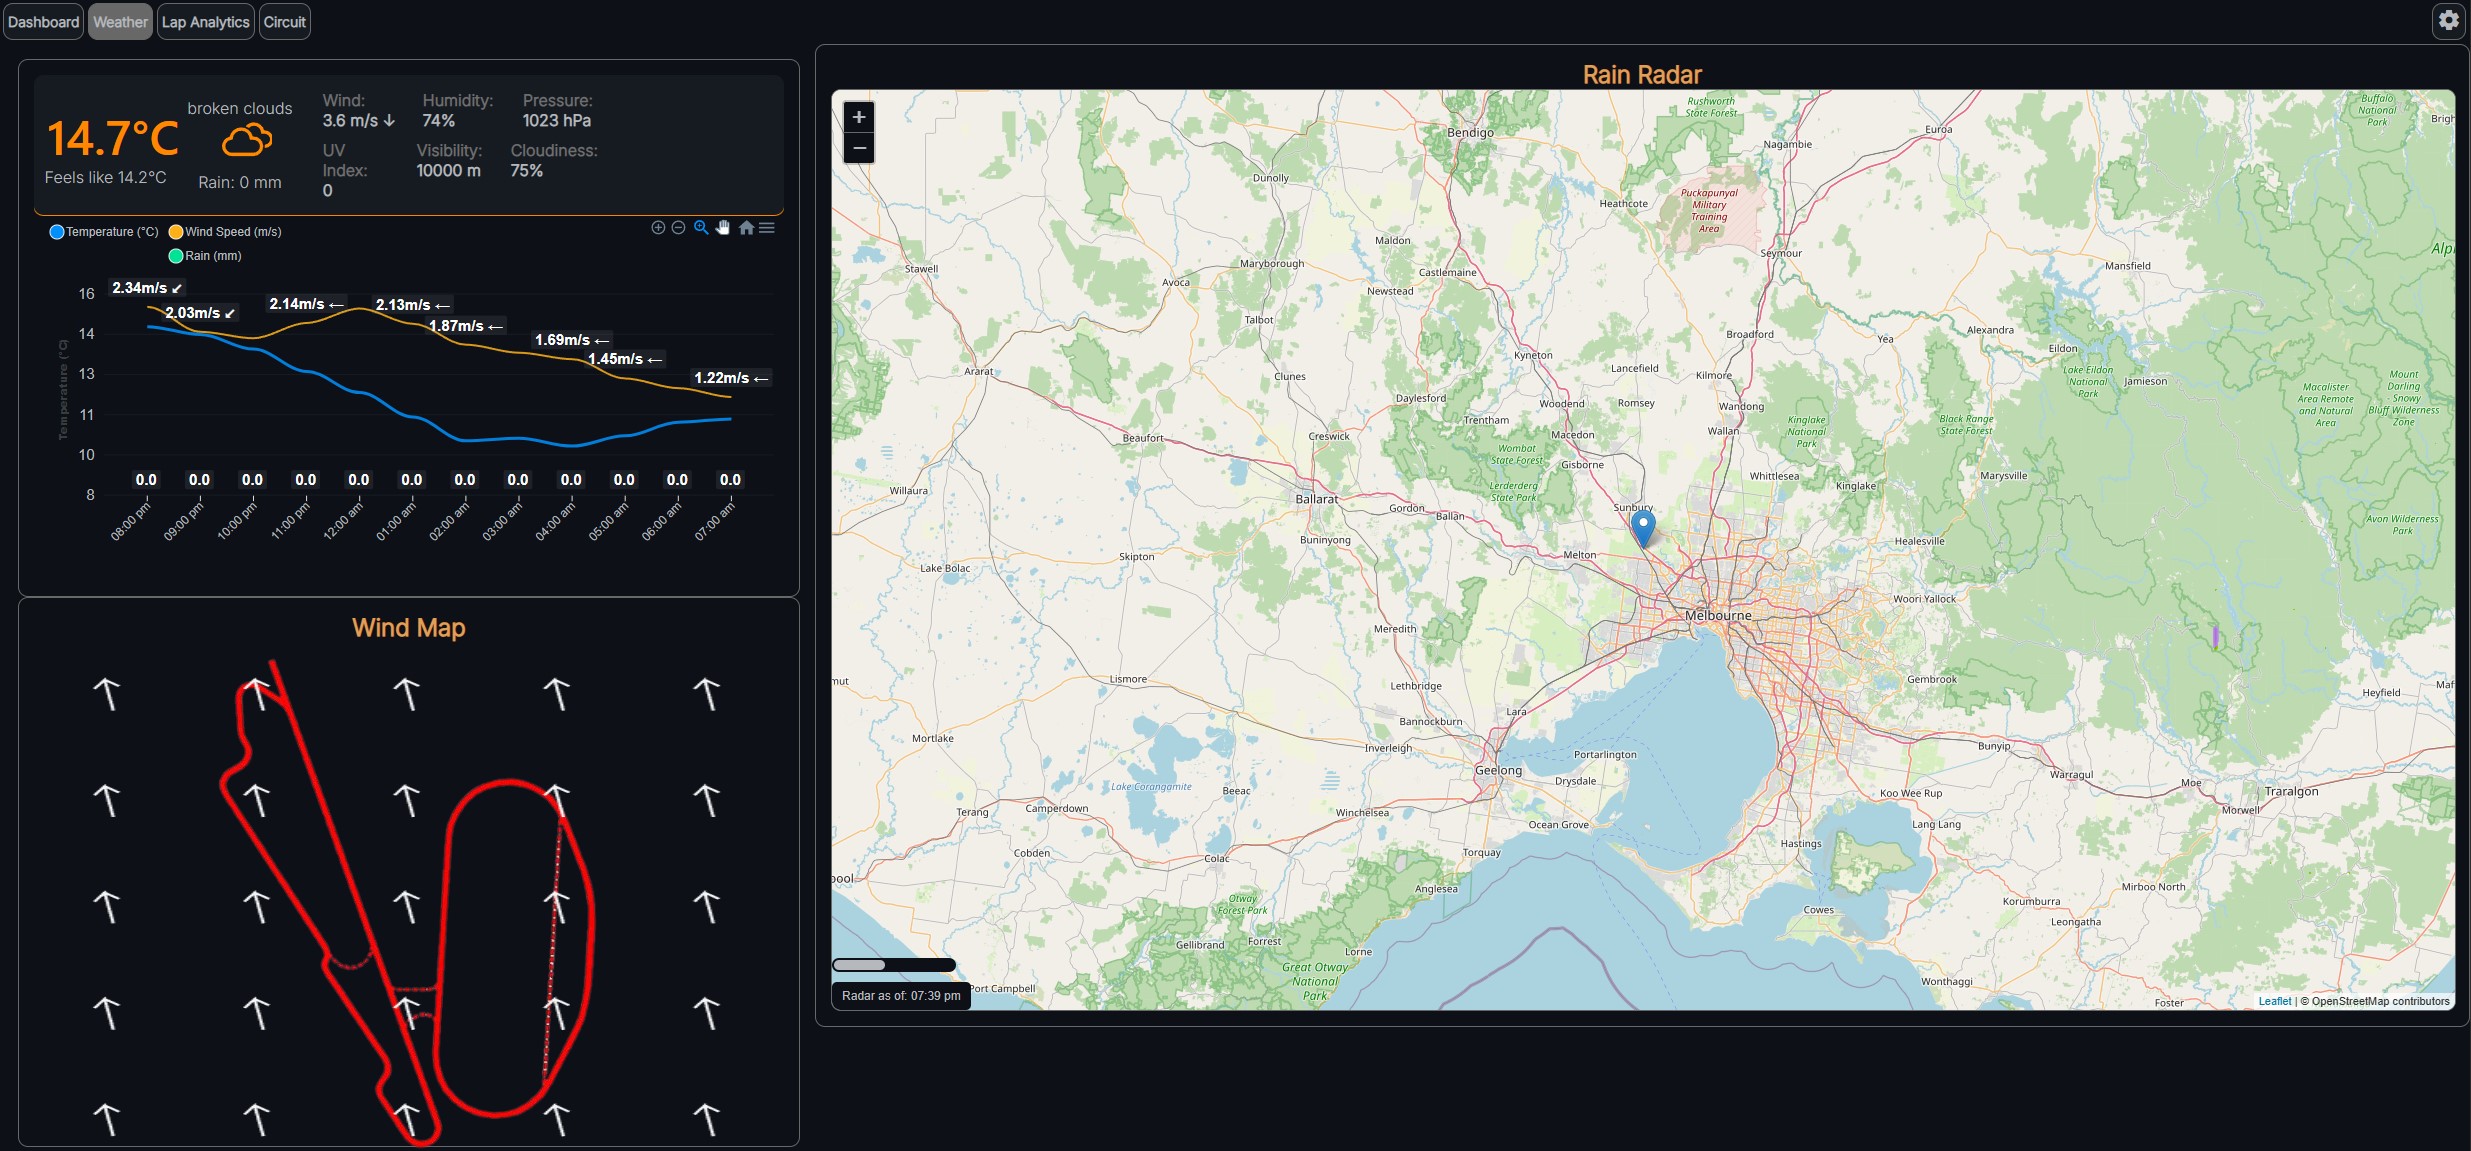Screen dimensions: 2471x1151
Task: Zoom out on the Rain Radar map
Action: [858, 149]
